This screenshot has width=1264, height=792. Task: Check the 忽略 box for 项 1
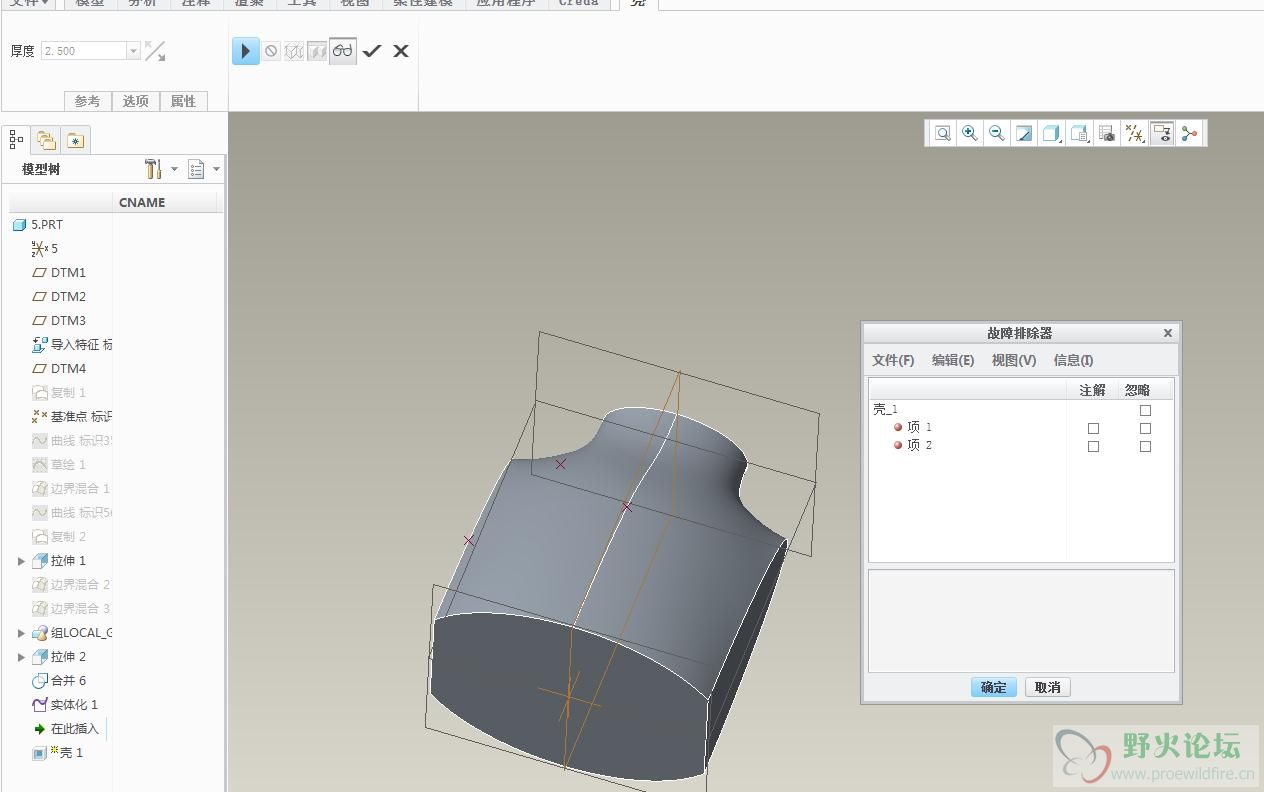point(1145,428)
